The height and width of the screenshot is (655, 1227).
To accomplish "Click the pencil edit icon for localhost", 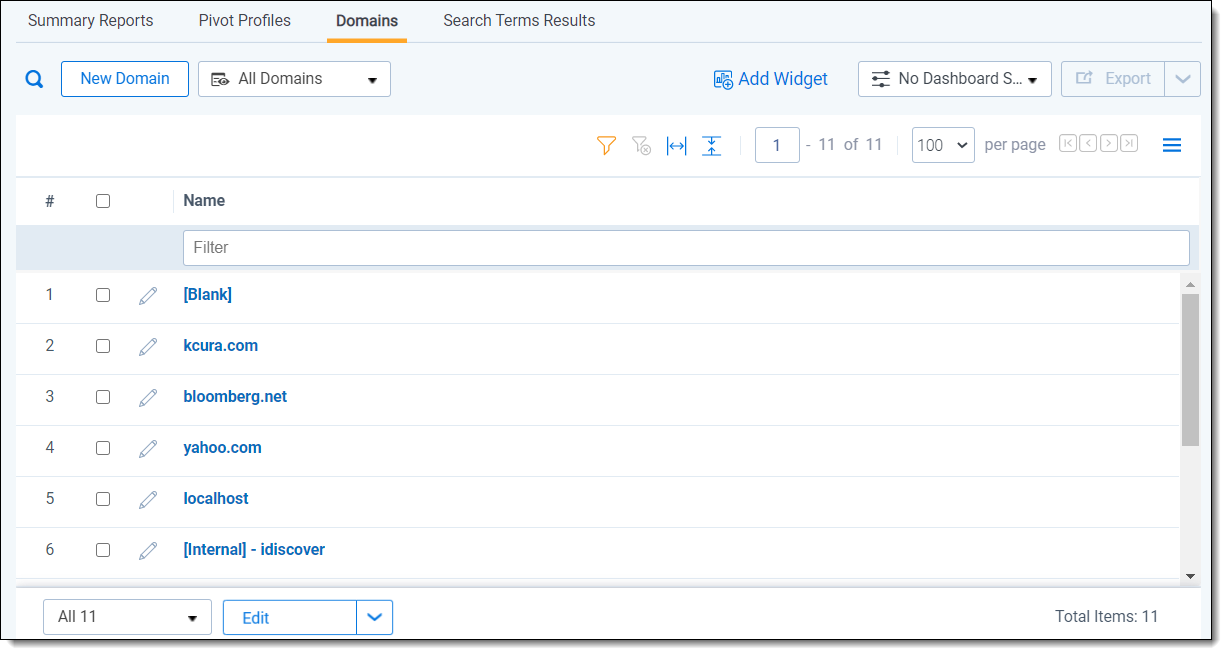I will [148, 500].
